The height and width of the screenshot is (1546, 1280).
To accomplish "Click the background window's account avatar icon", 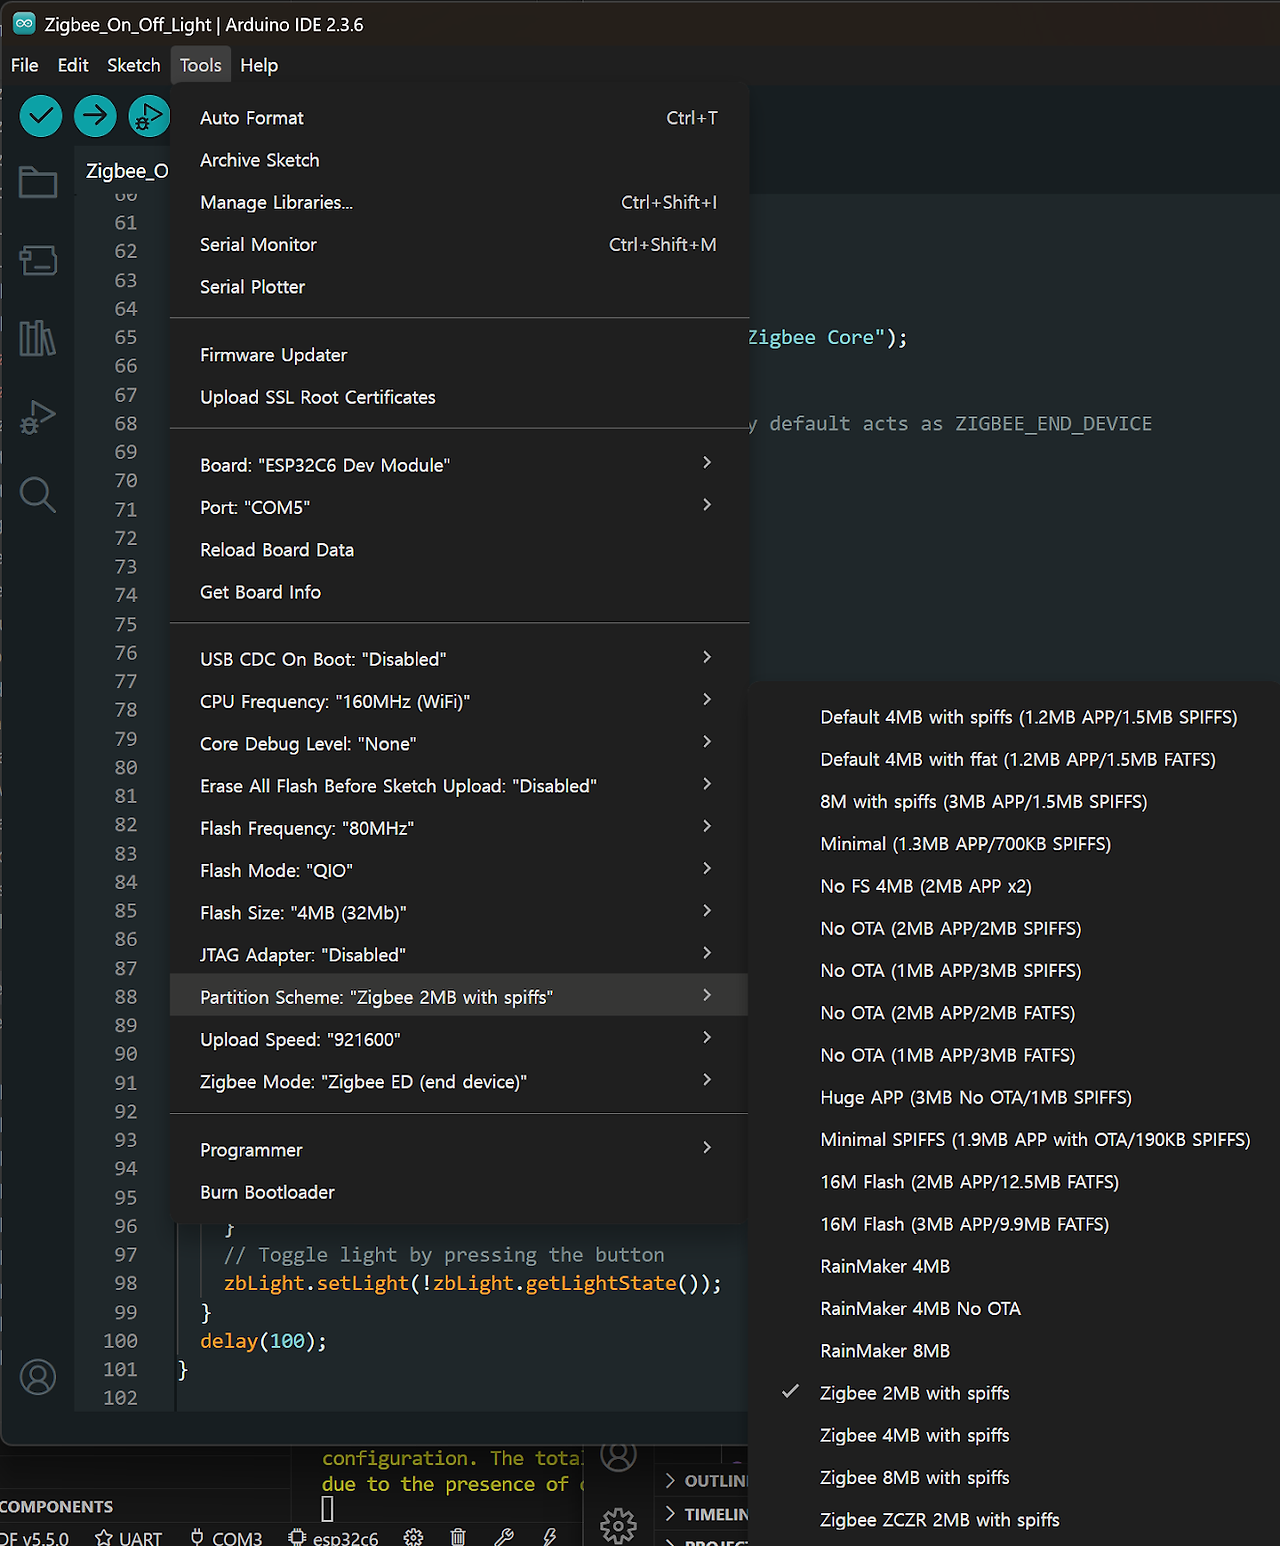I will (x=618, y=1455).
